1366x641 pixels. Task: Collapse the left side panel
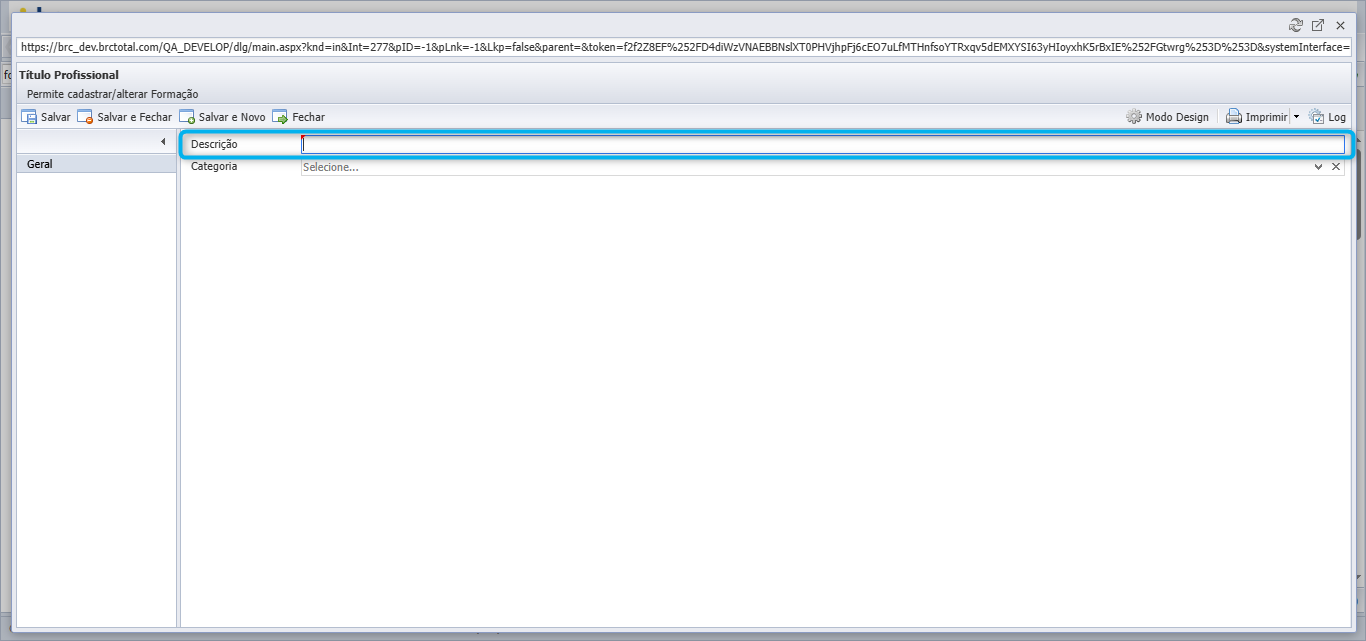(163, 142)
